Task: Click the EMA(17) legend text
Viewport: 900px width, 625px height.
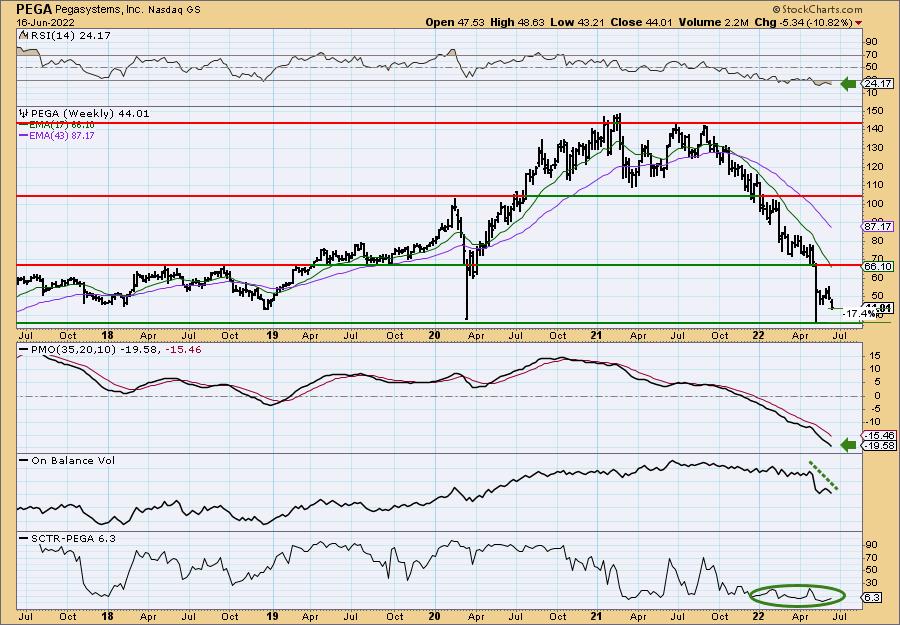Action: pos(62,125)
